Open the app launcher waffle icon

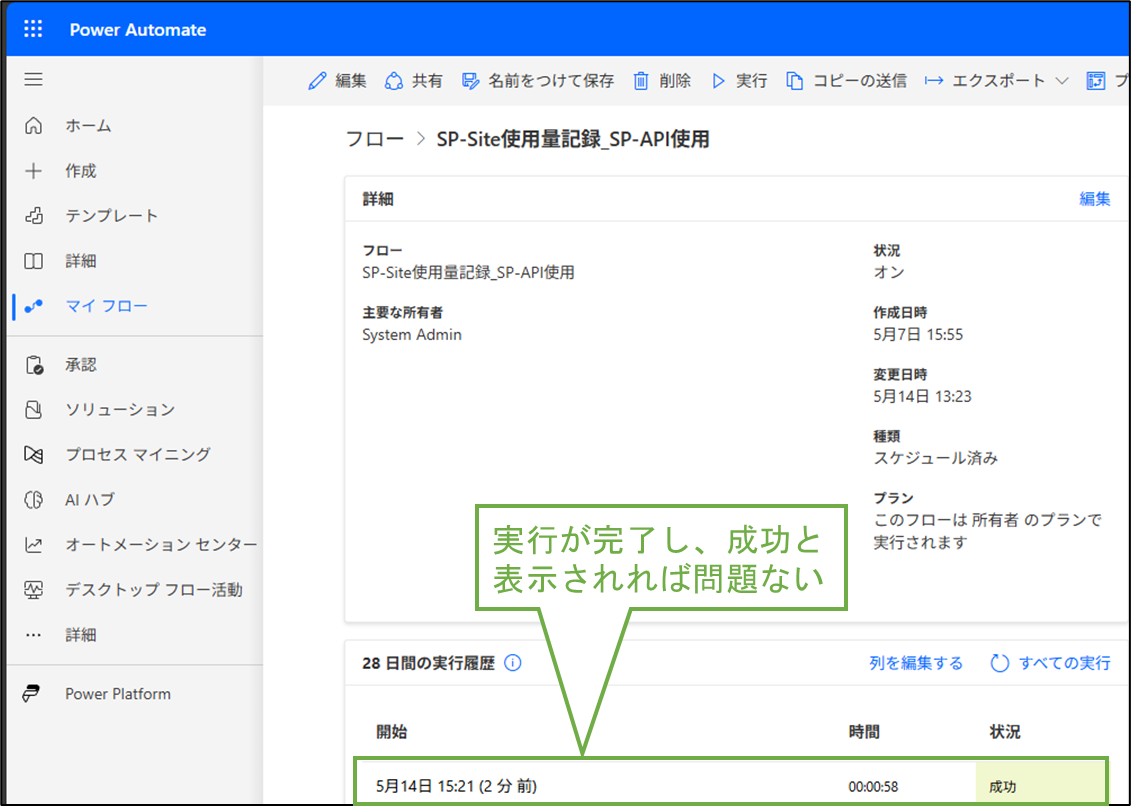(33, 29)
